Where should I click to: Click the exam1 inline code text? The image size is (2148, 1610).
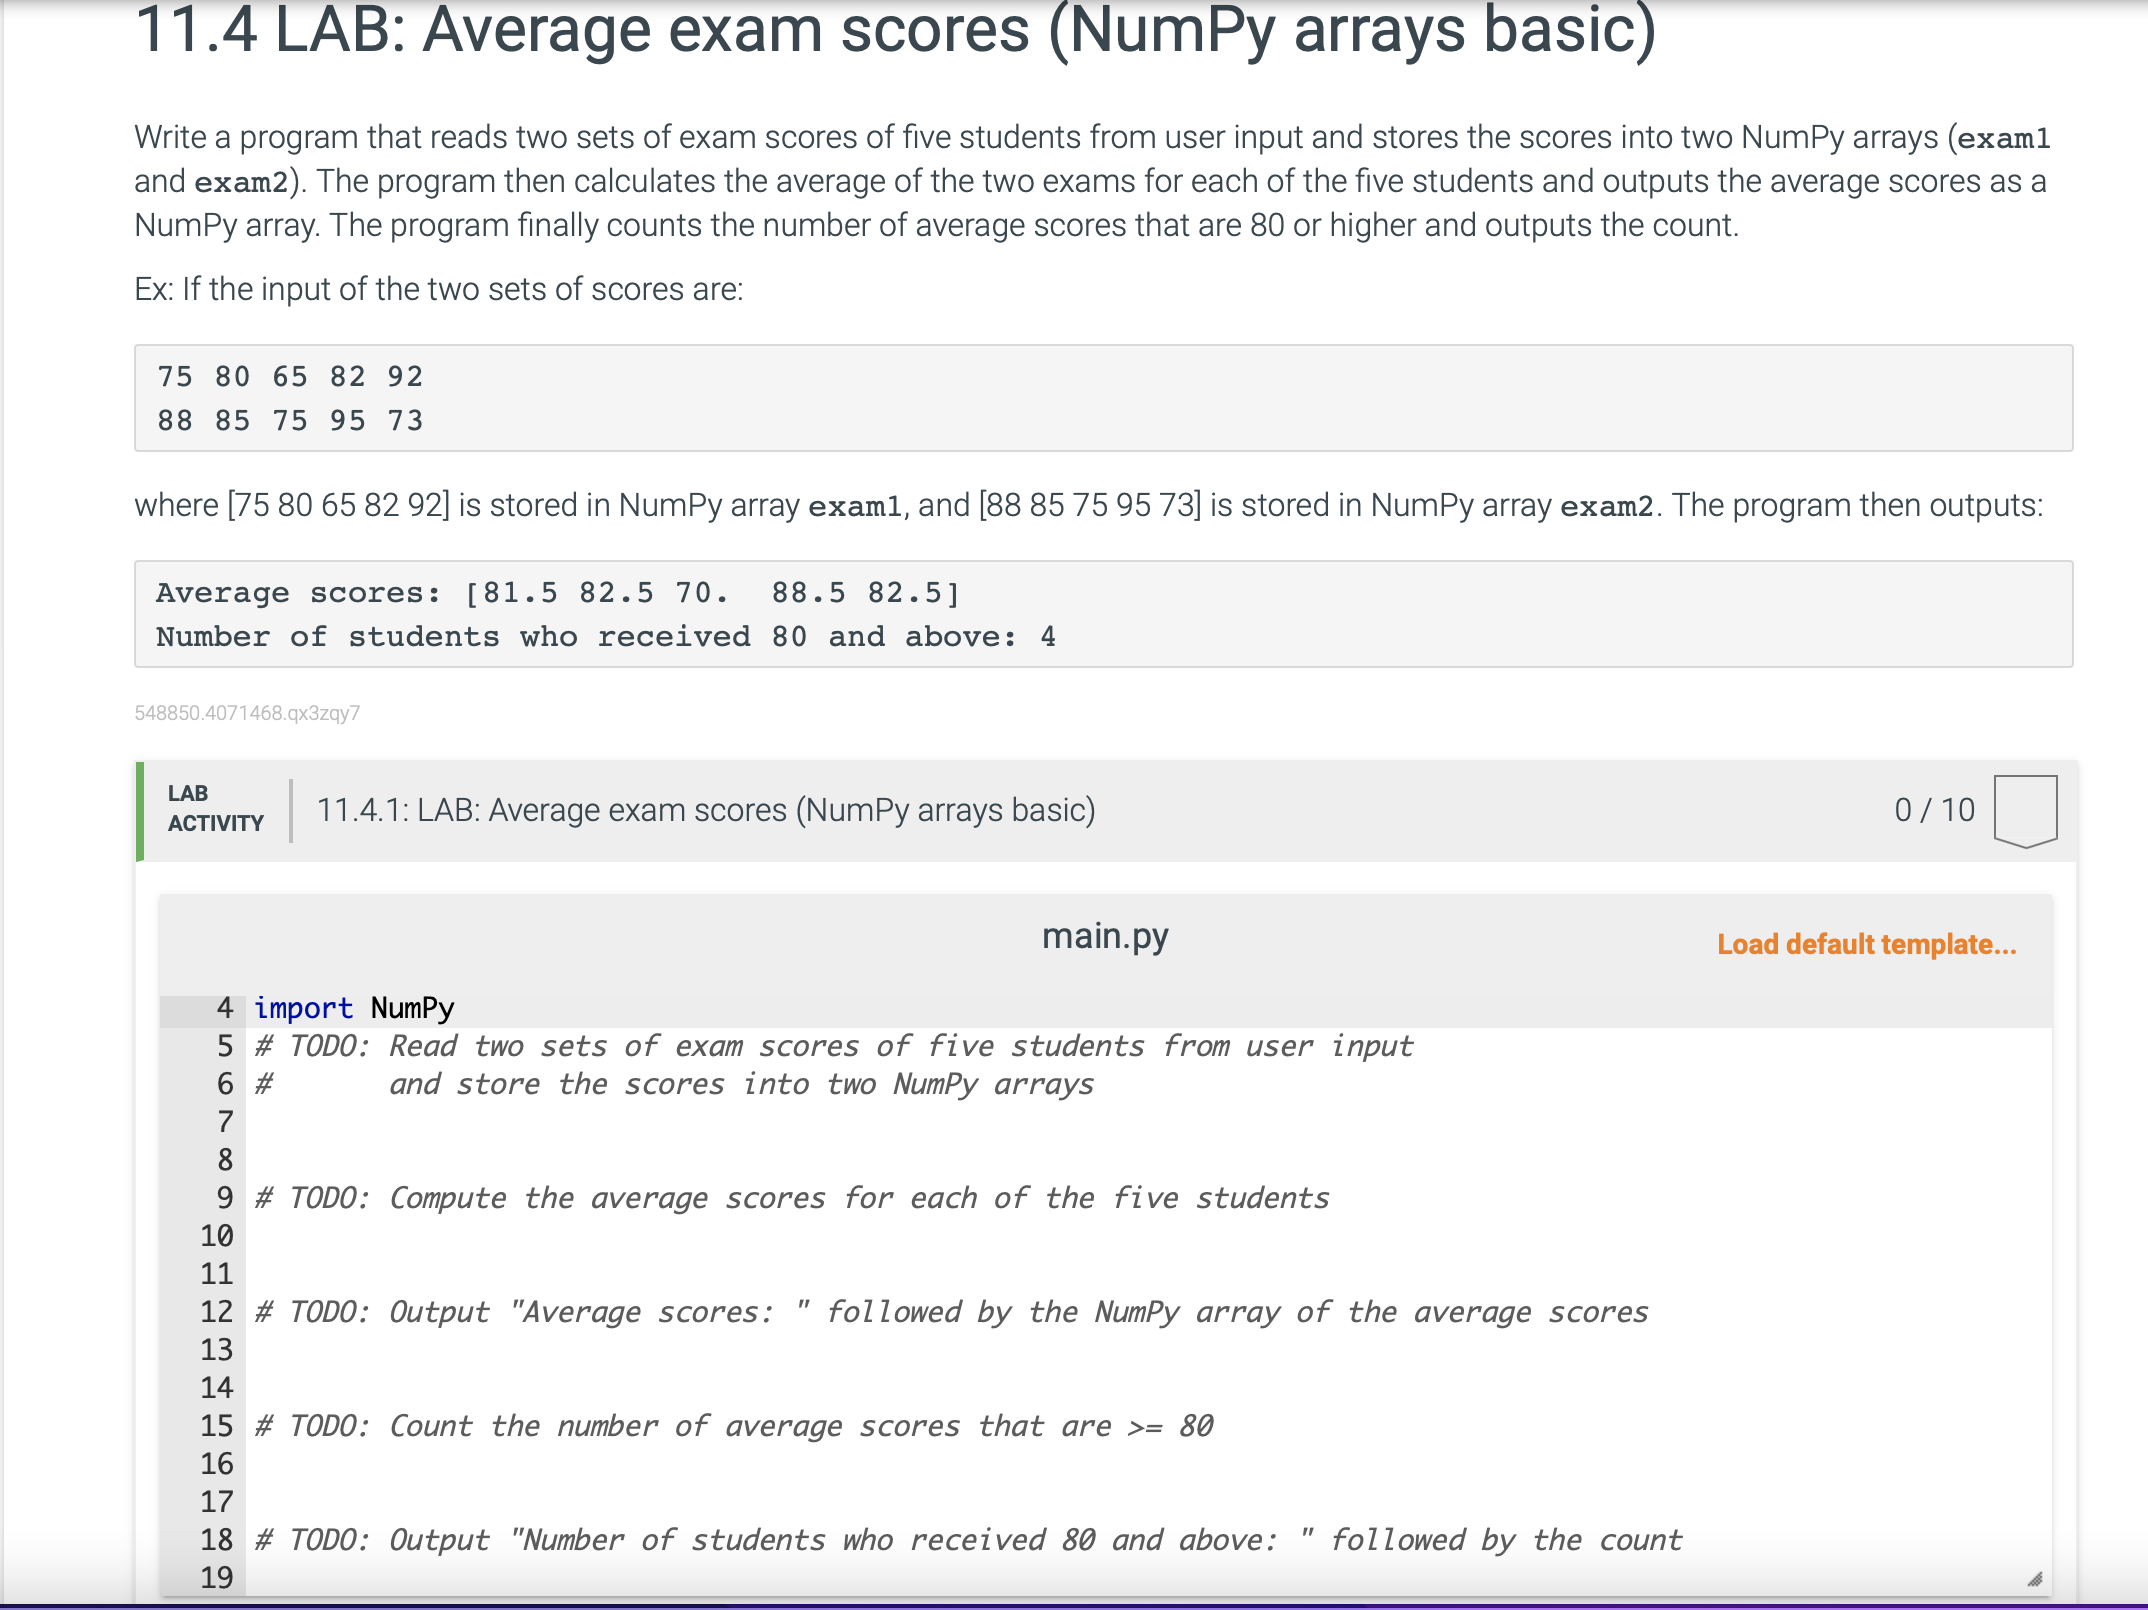[x=855, y=505]
